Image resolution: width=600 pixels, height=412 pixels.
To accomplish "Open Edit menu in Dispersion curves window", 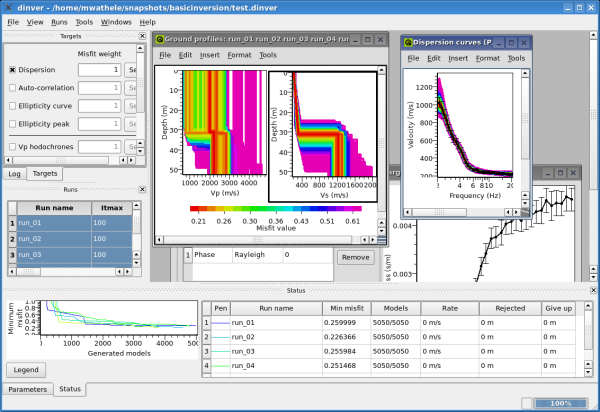I will (x=434, y=59).
